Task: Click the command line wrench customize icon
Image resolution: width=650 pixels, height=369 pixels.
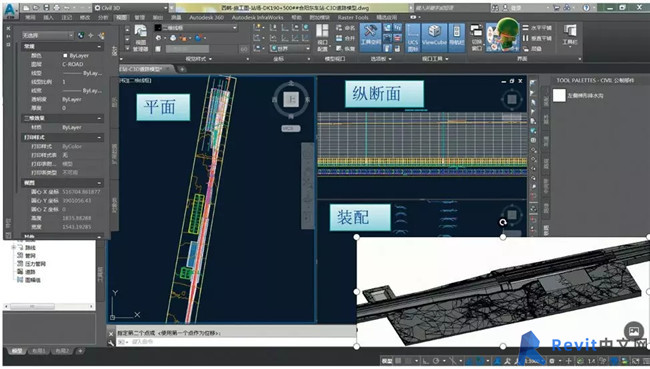Action: [x=111, y=342]
